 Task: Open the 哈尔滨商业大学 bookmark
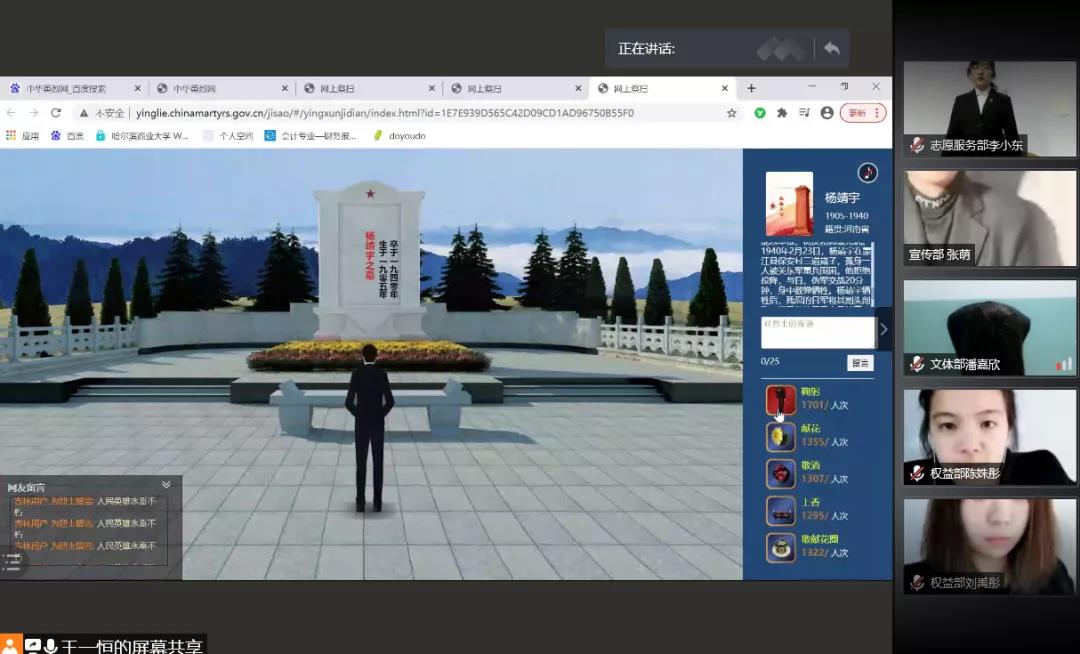pyautogui.click(x=142, y=136)
